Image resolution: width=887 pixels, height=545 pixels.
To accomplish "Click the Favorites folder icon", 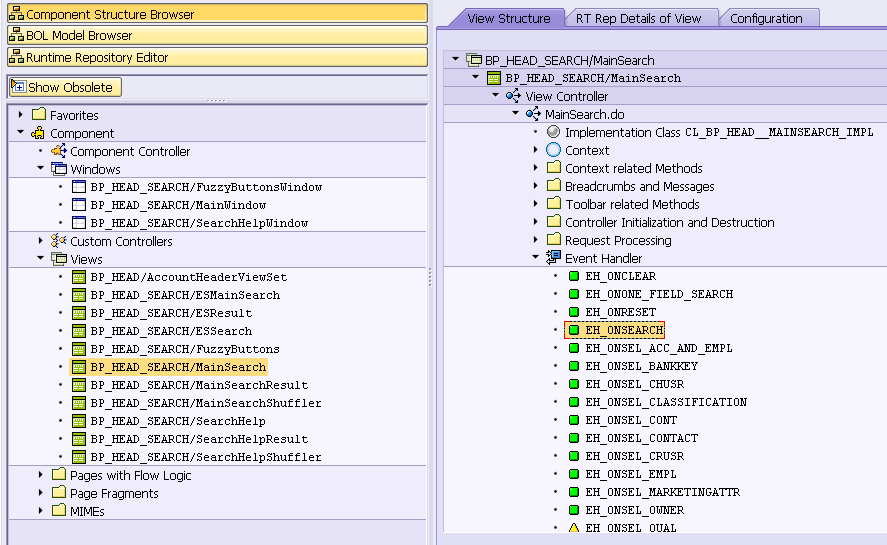I will coord(39,114).
